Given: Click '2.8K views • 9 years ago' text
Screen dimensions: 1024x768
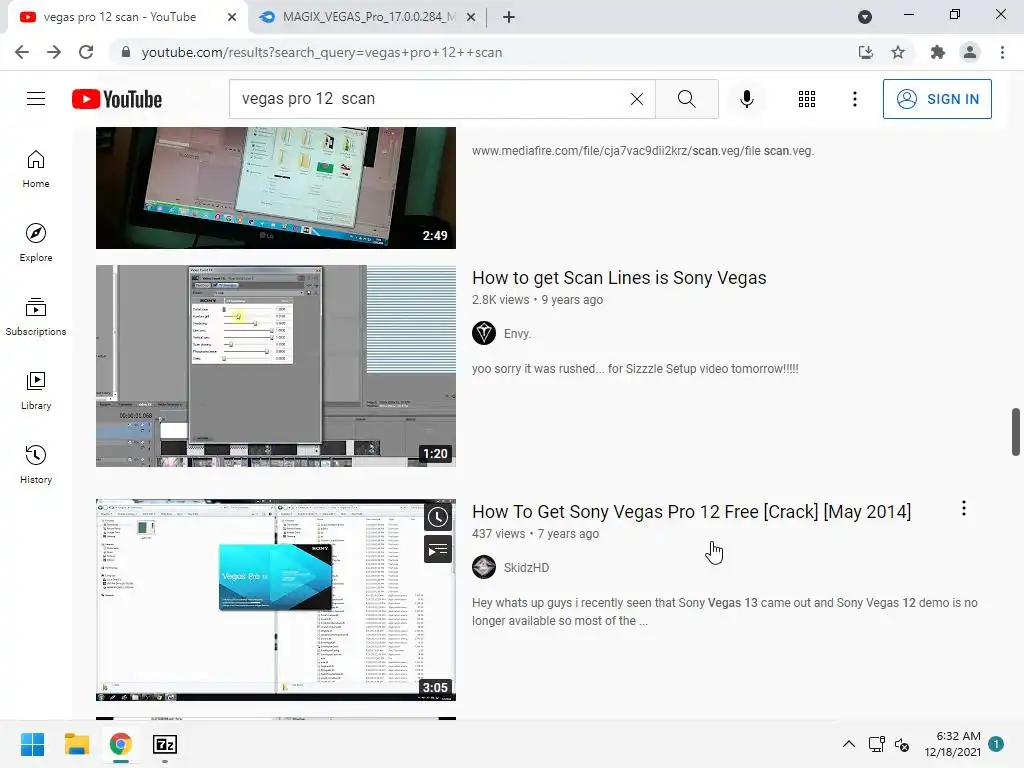Looking at the screenshot, I should pos(537,300).
